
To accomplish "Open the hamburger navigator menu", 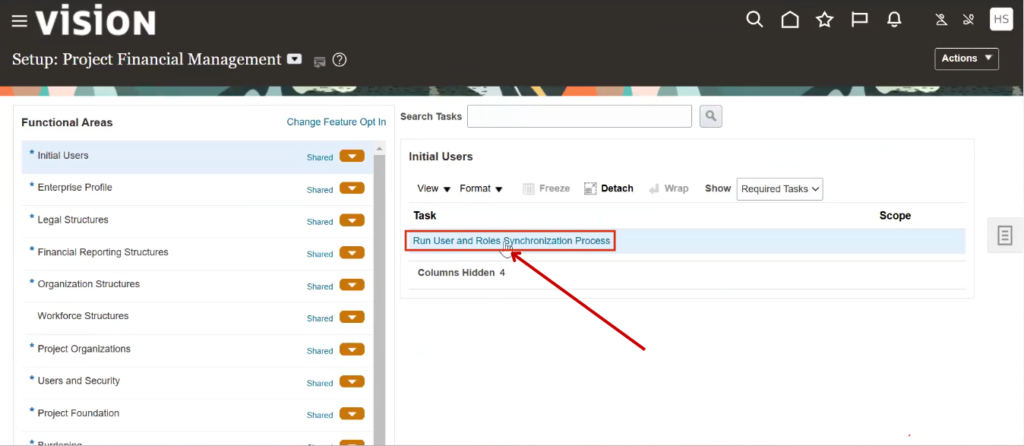I will [19, 21].
